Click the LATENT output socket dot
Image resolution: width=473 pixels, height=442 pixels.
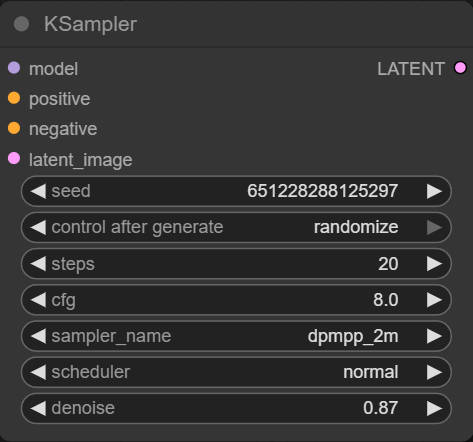click(460, 68)
